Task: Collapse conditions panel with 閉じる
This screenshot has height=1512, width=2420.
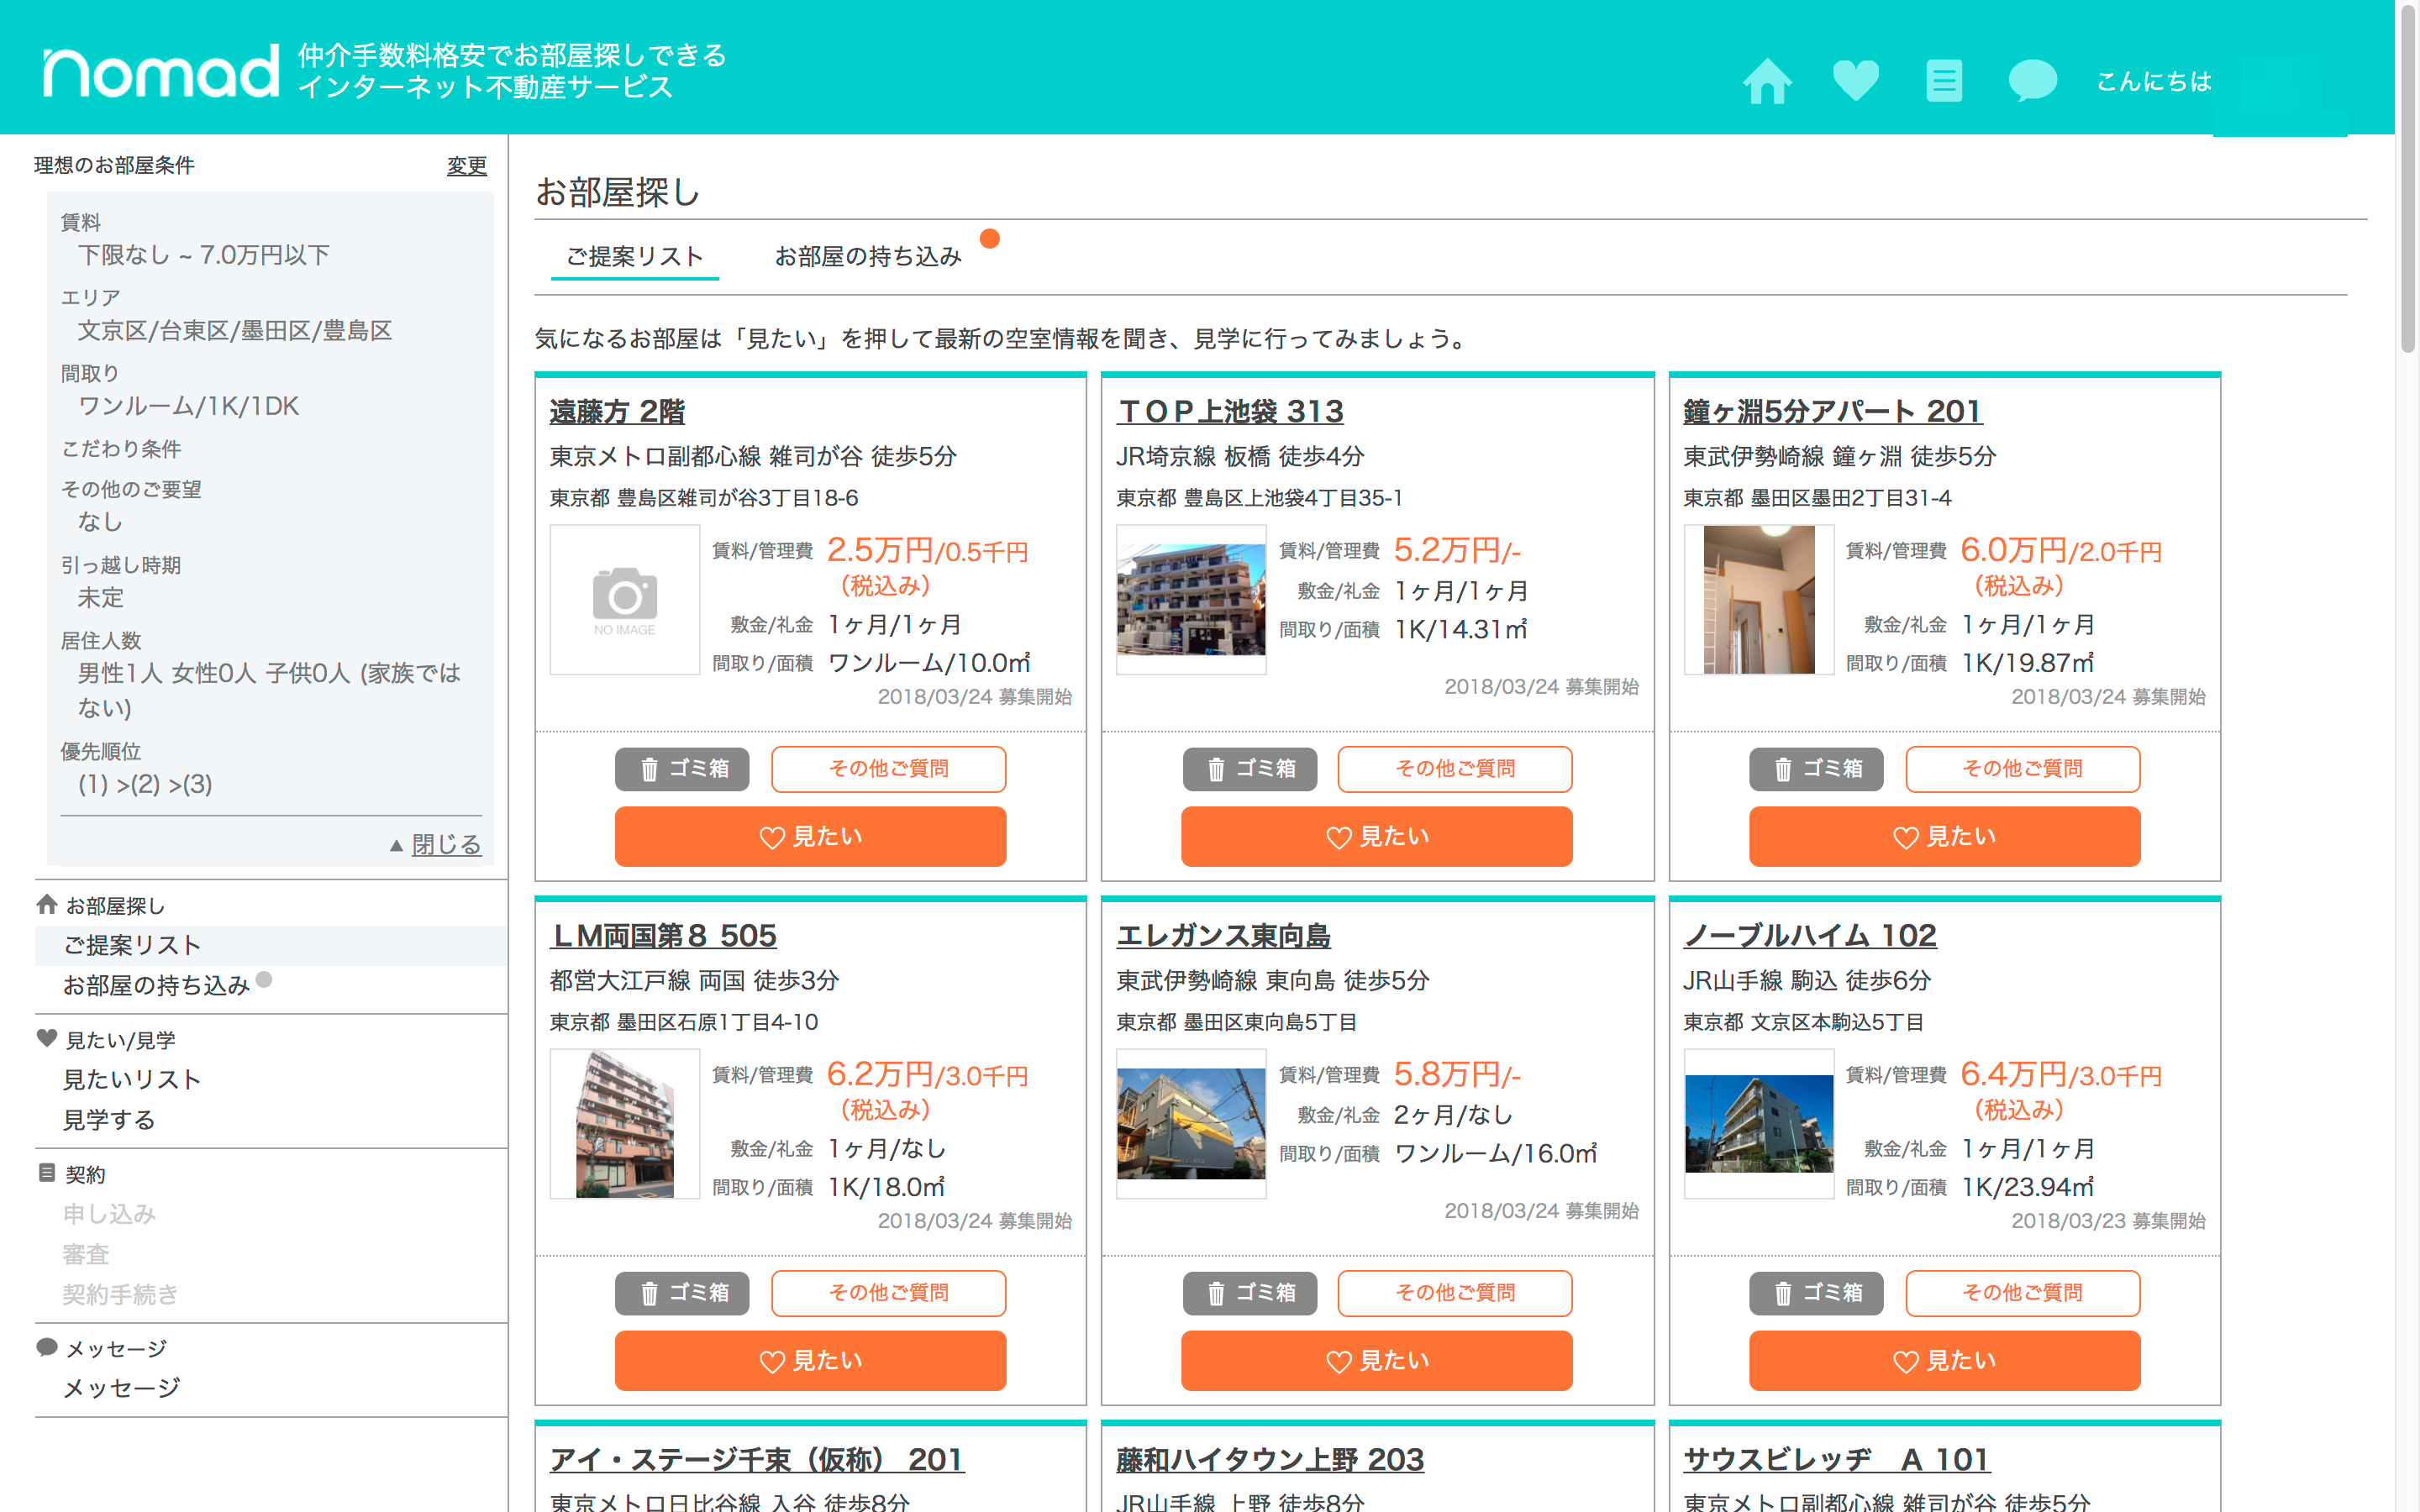Action: 445,845
